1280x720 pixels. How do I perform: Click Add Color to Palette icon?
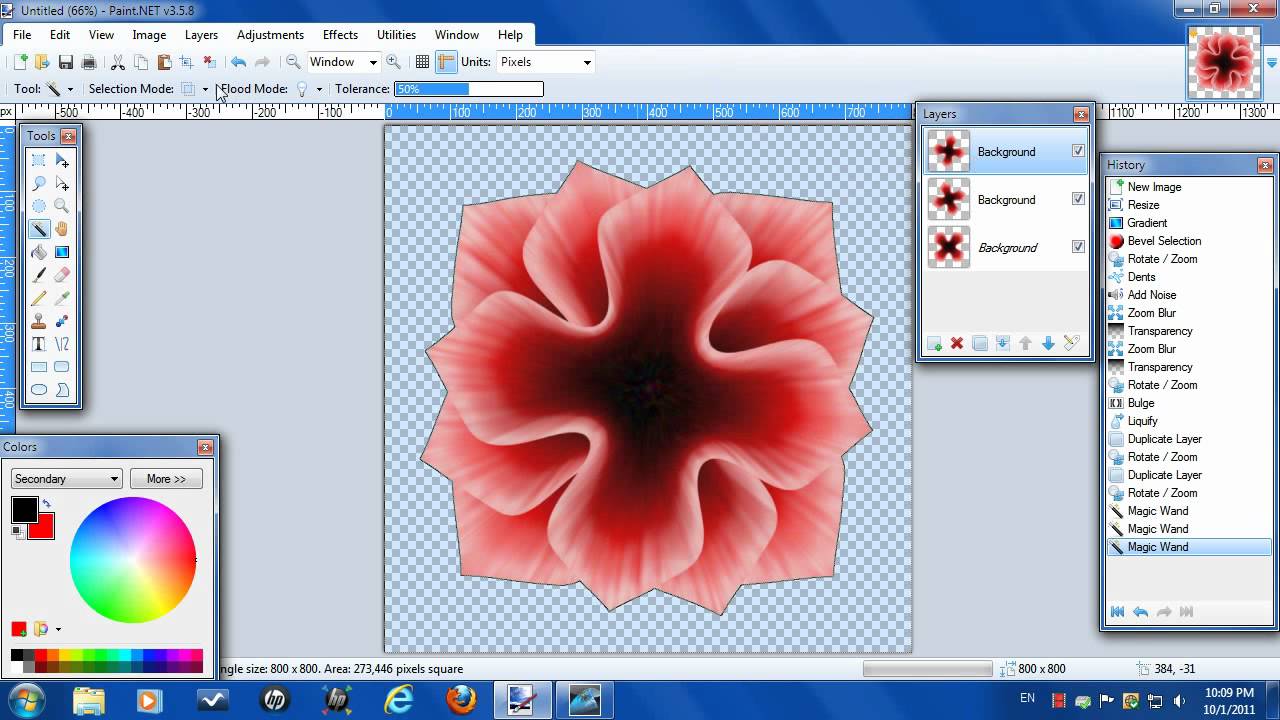click(x=18, y=629)
